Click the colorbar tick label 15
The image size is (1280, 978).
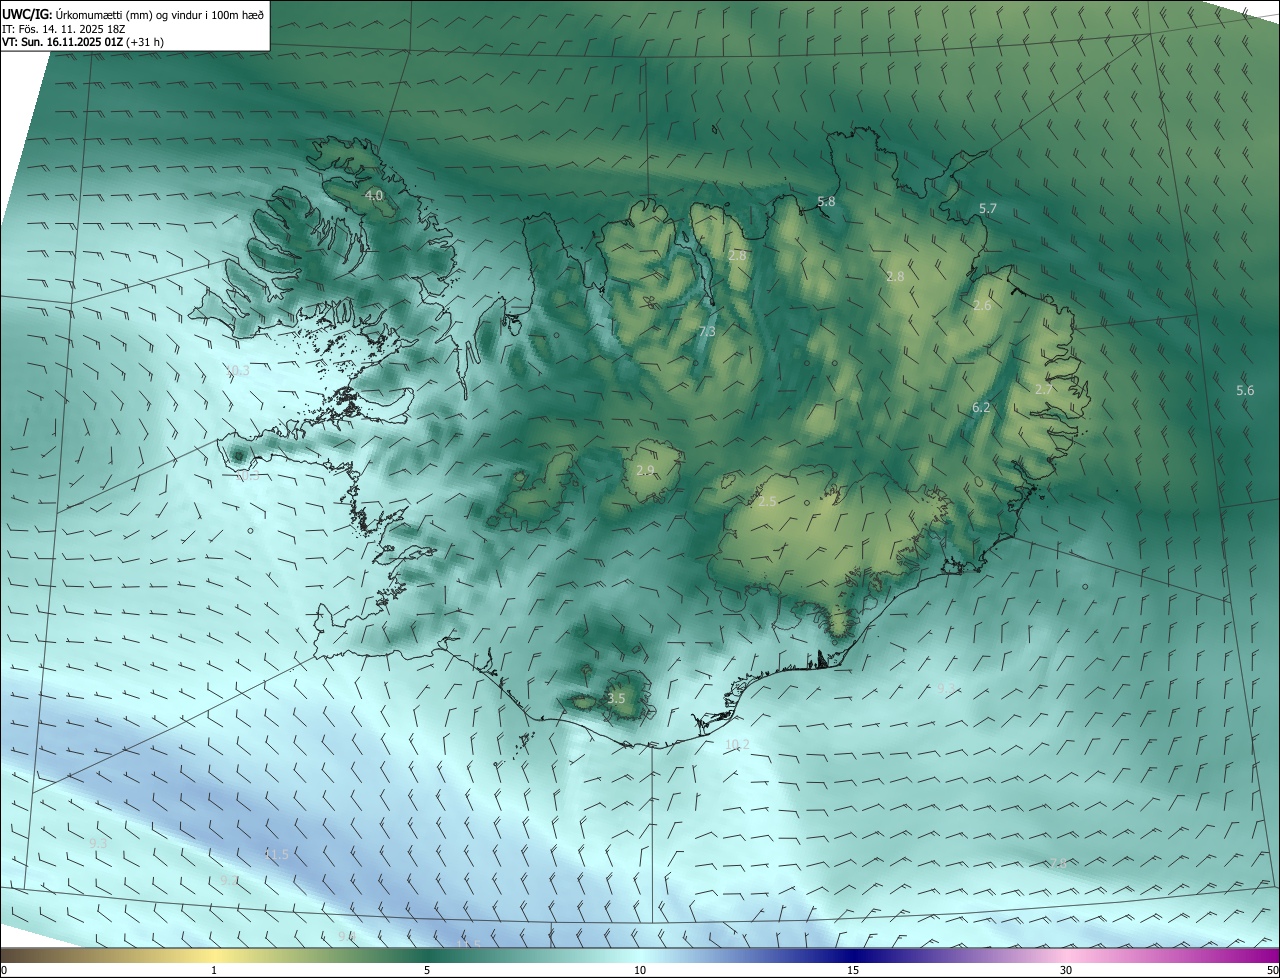pyautogui.click(x=853, y=970)
